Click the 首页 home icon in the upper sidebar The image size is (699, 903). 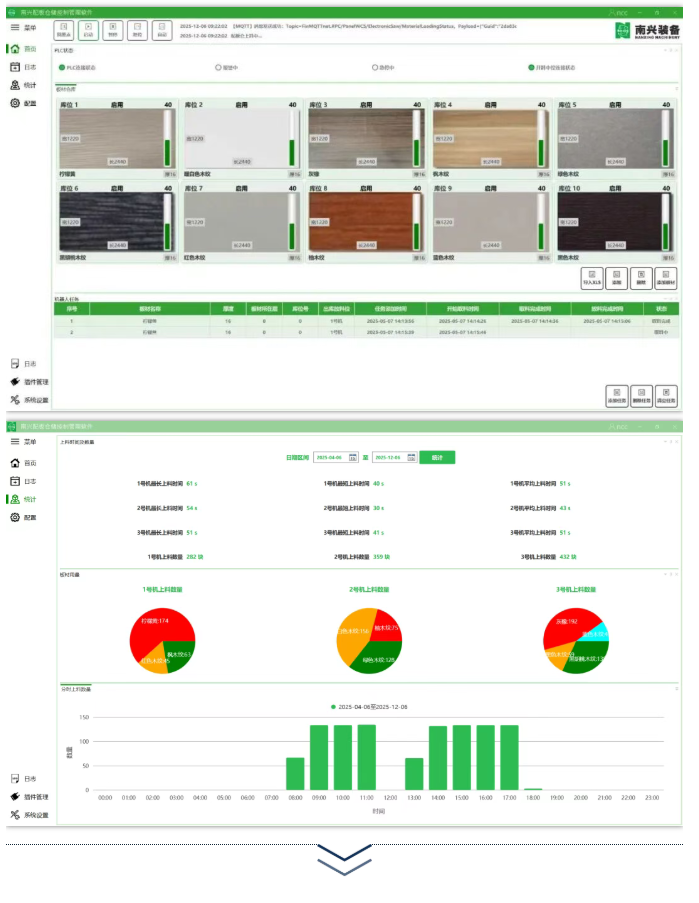tap(15, 48)
